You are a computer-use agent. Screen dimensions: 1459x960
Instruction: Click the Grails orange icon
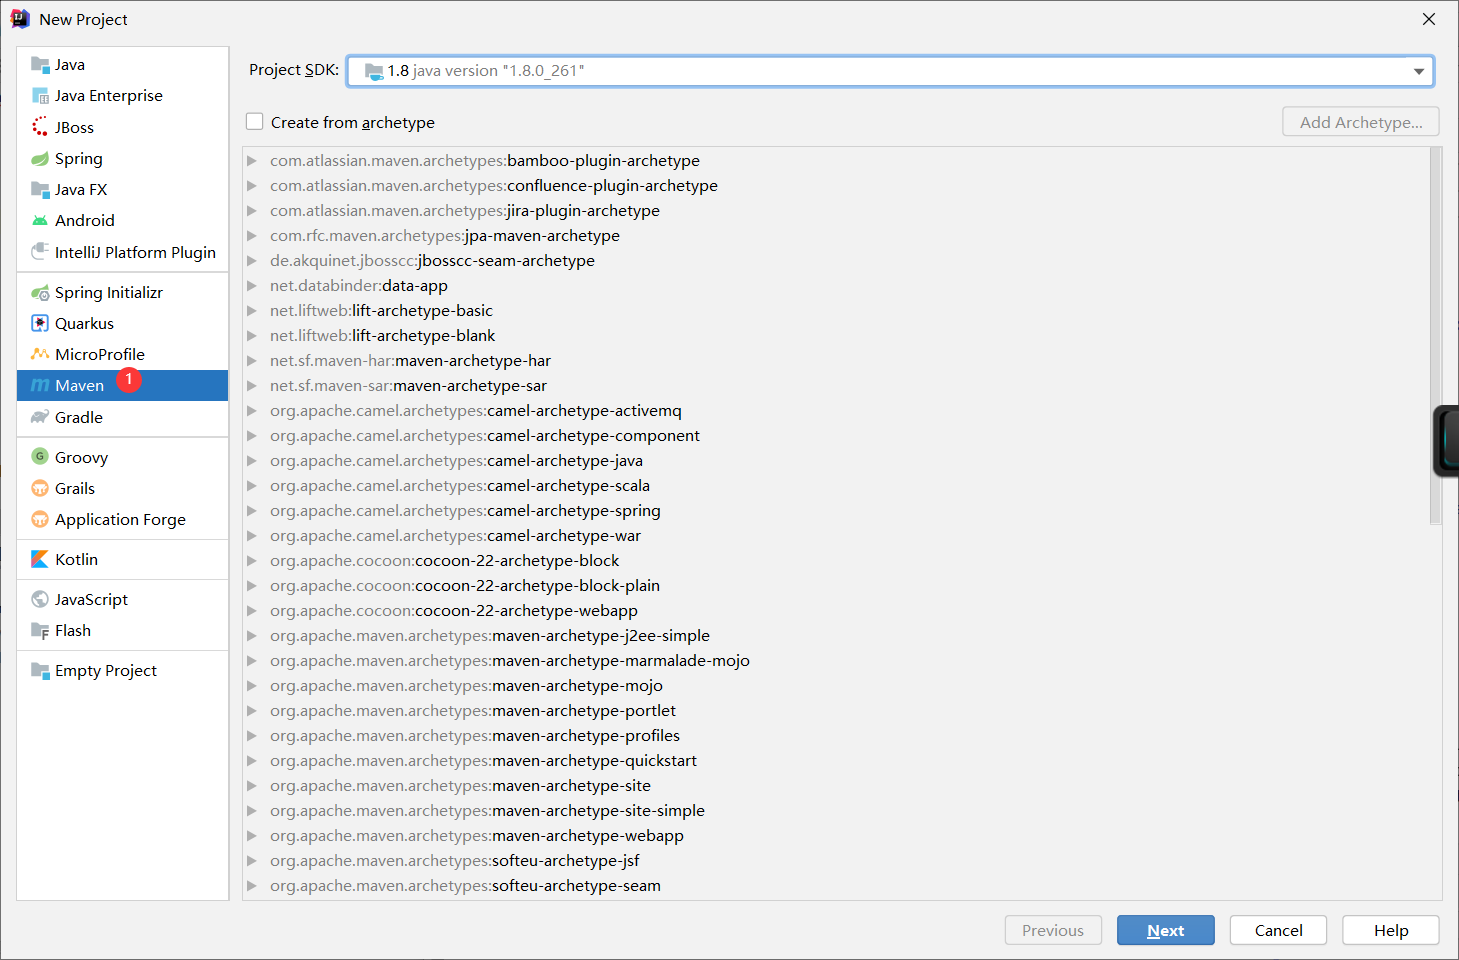coord(40,488)
